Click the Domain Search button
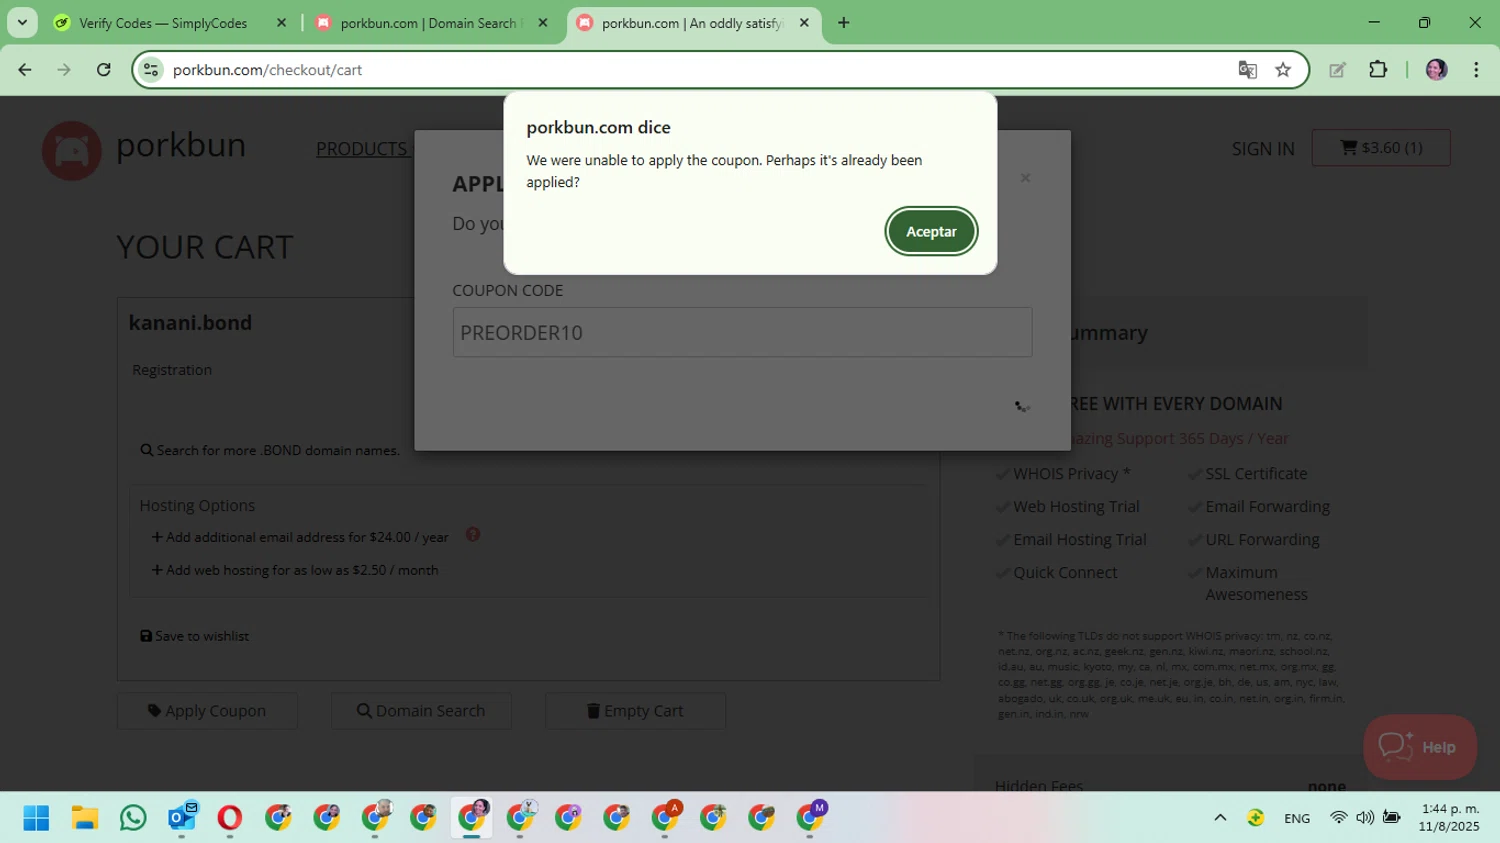This screenshot has width=1500, height=843. [x=421, y=711]
